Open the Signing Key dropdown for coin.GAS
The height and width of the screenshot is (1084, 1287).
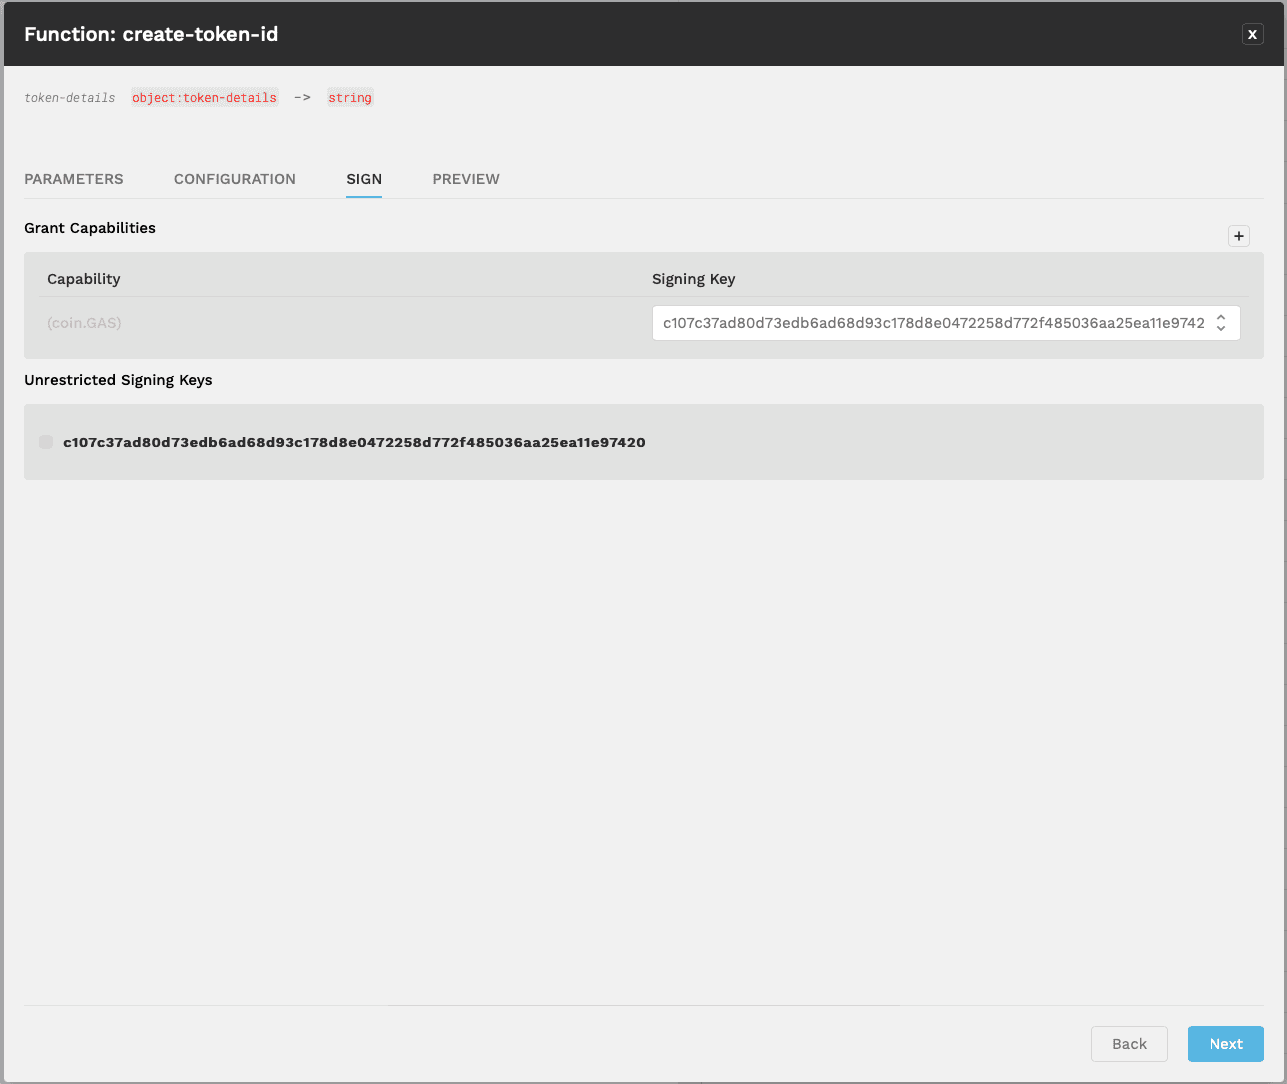coord(946,323)
